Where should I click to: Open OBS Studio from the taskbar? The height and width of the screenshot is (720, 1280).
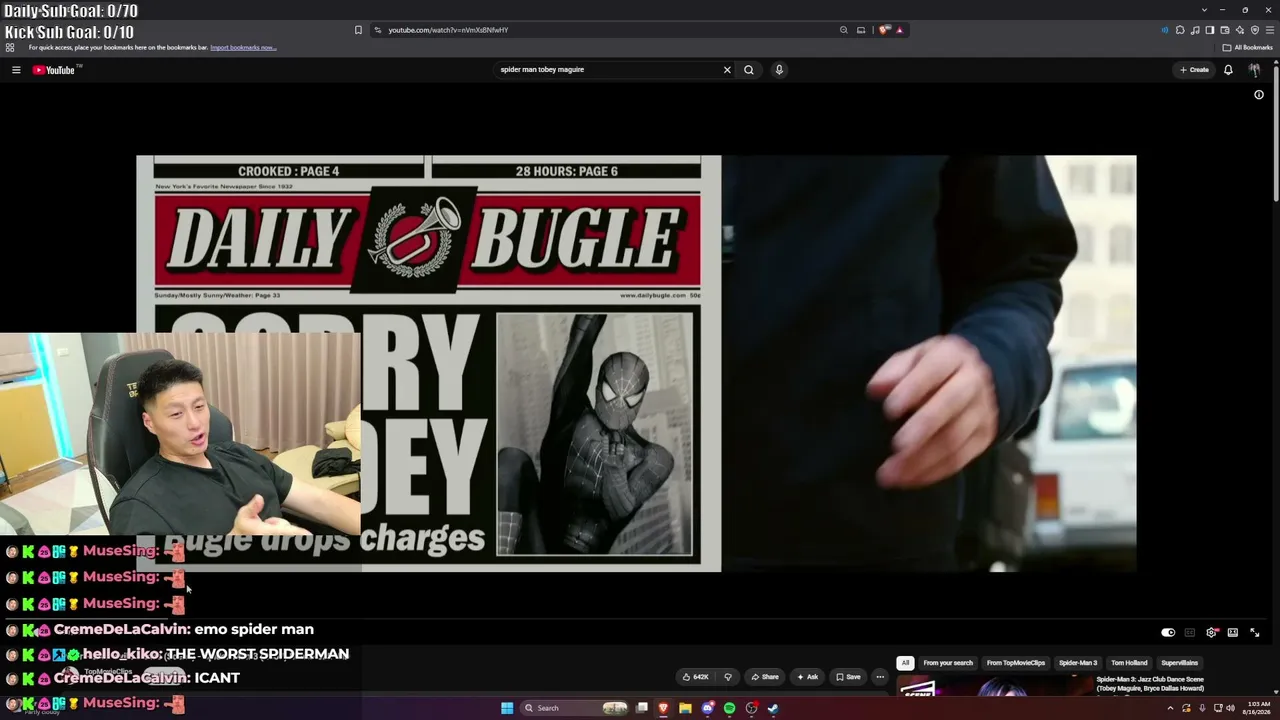pyautogui.click(x=751, y=708)
